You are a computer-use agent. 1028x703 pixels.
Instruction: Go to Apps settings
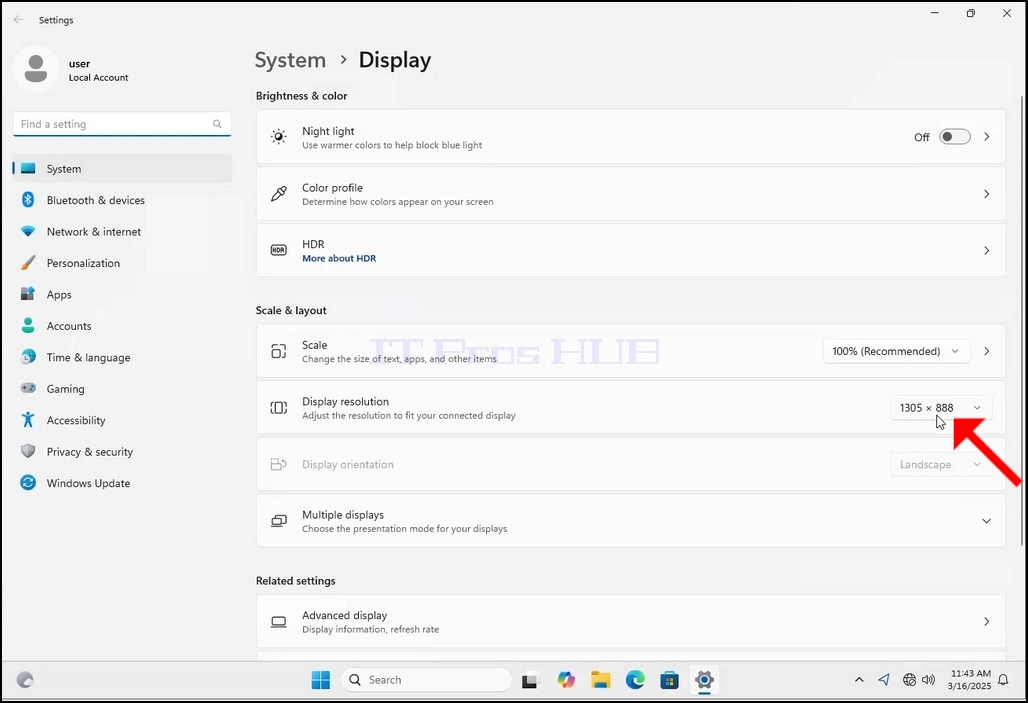[122, 294]
